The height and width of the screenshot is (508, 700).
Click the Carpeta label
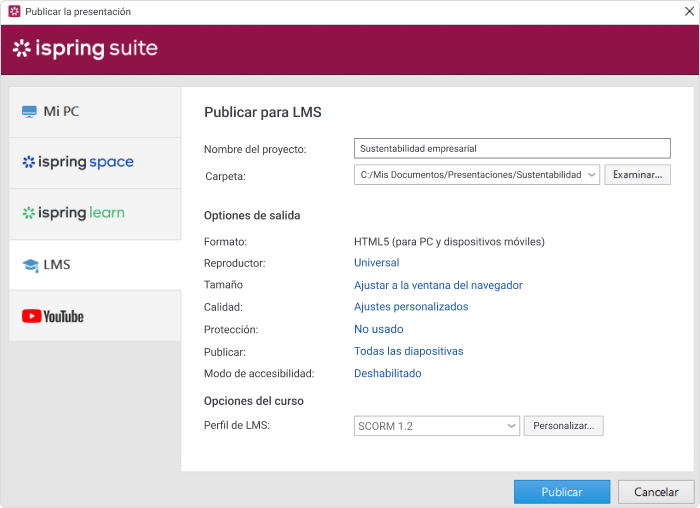point(225,176)
